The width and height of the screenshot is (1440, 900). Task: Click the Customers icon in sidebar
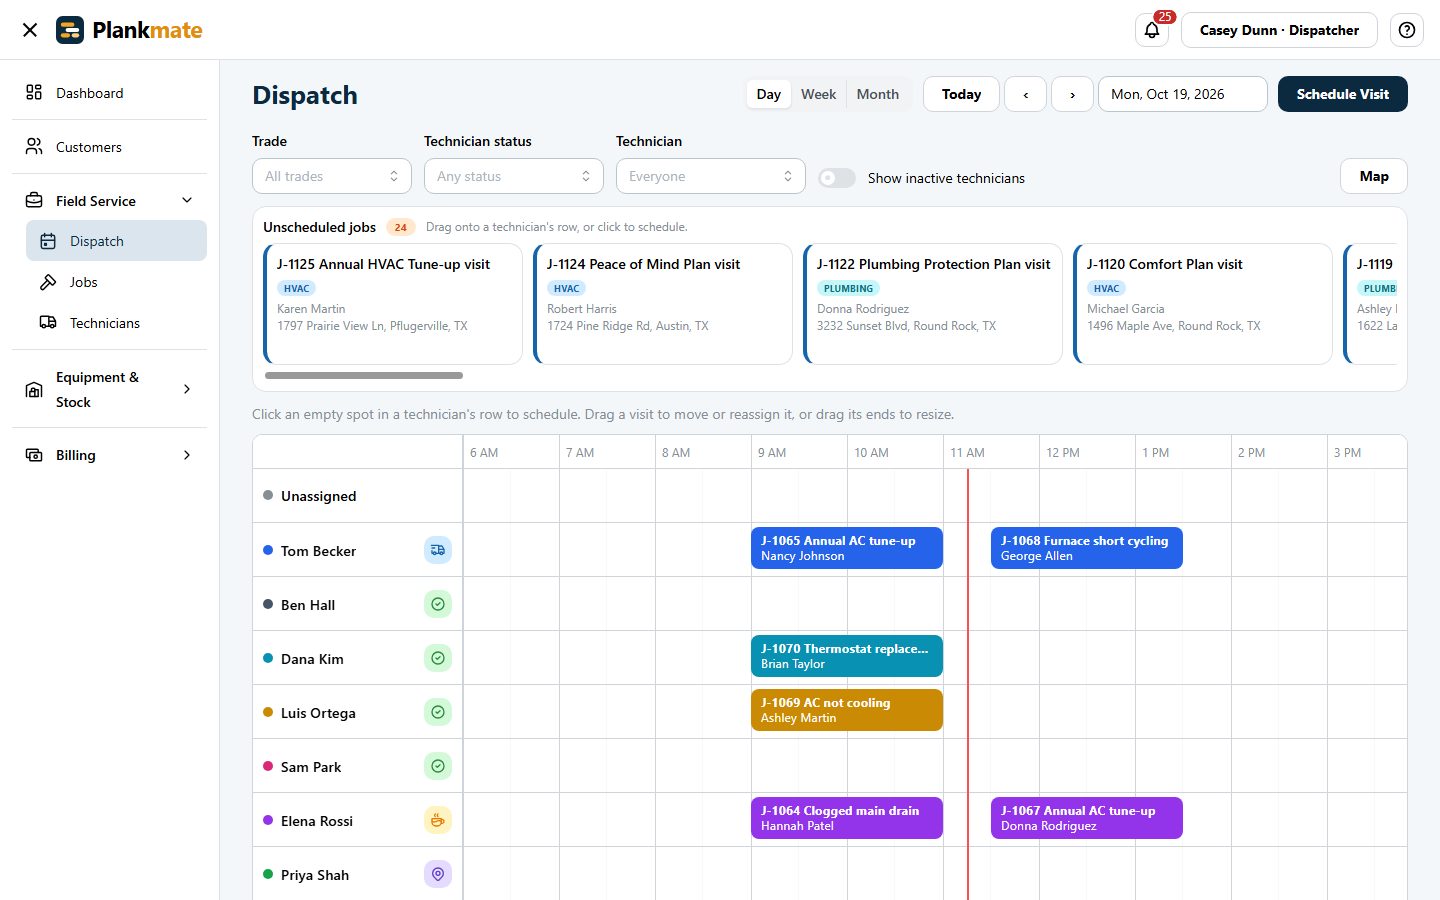34,147
